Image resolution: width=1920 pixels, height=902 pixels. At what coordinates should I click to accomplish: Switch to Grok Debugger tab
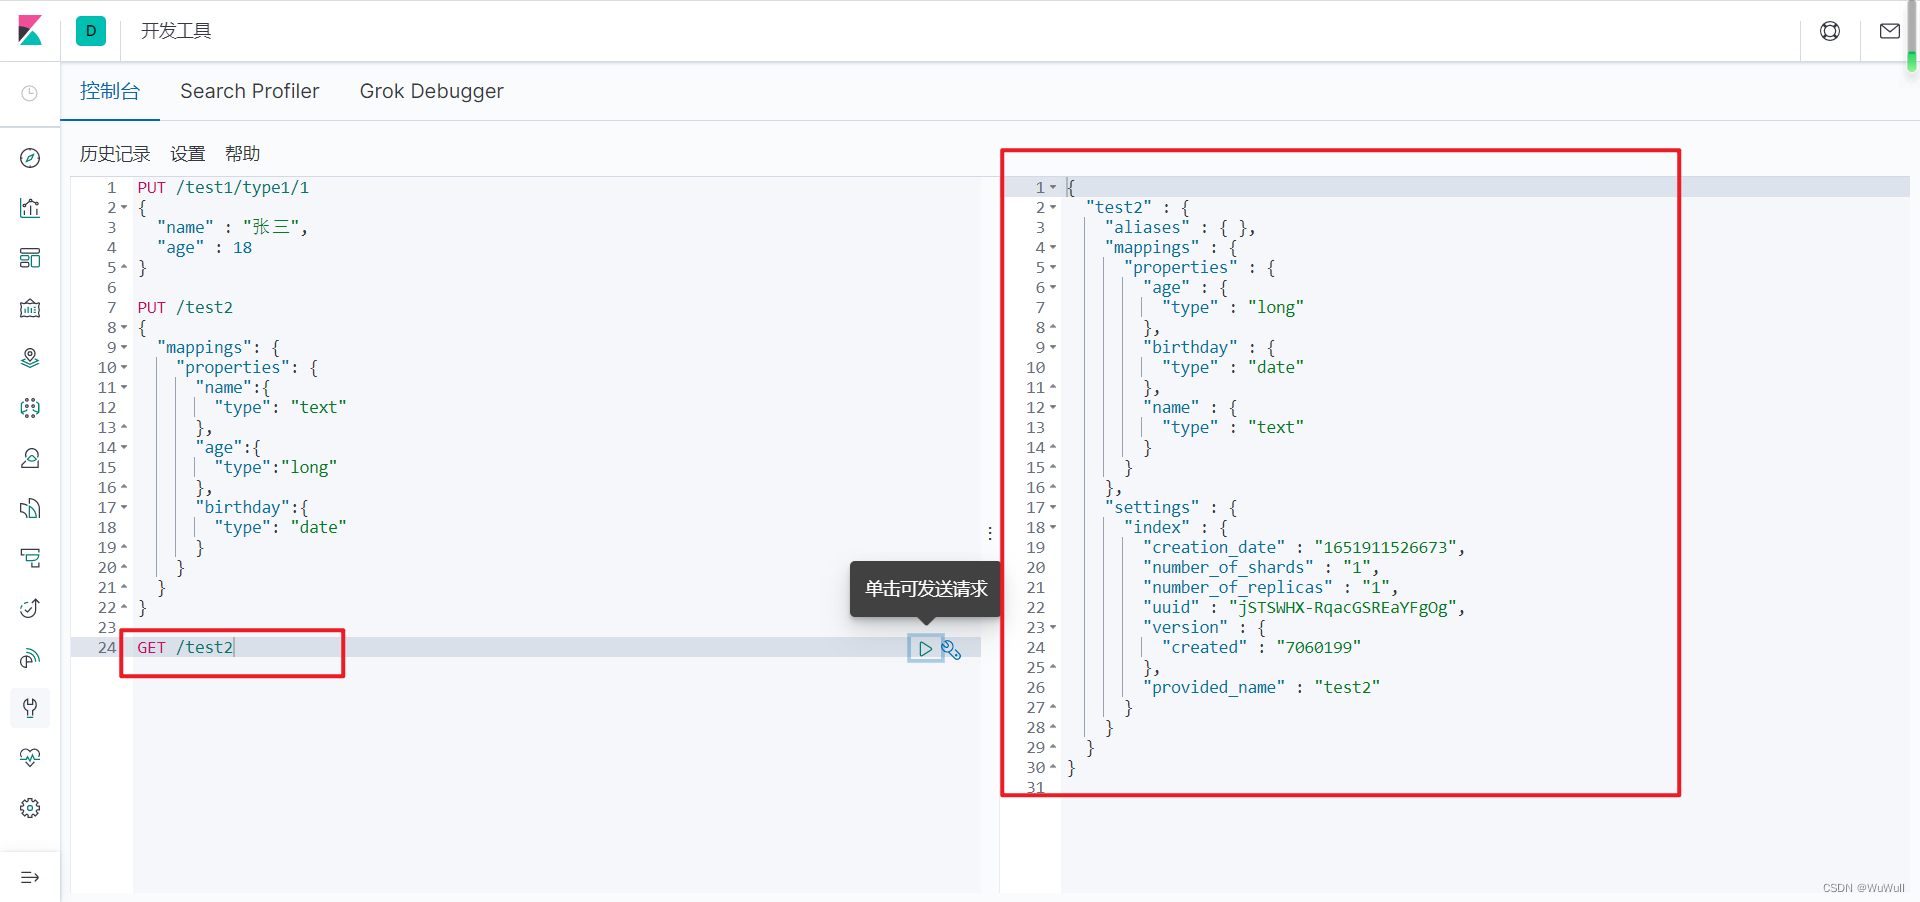(432, 91)
